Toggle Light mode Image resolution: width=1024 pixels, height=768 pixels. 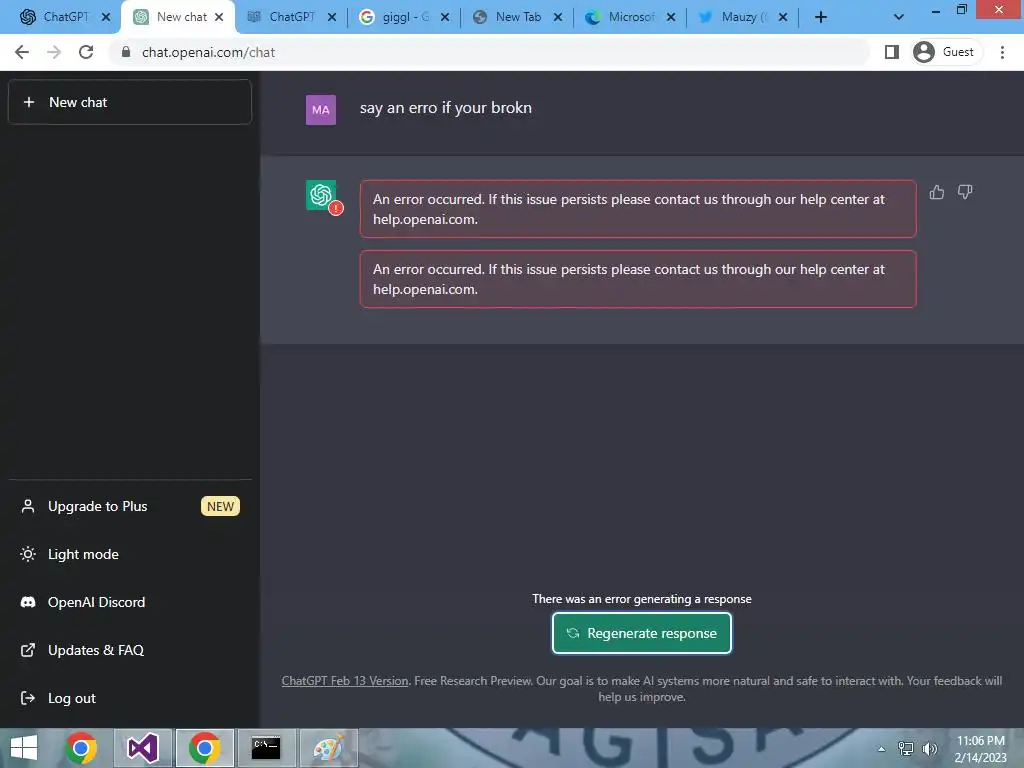83,554
